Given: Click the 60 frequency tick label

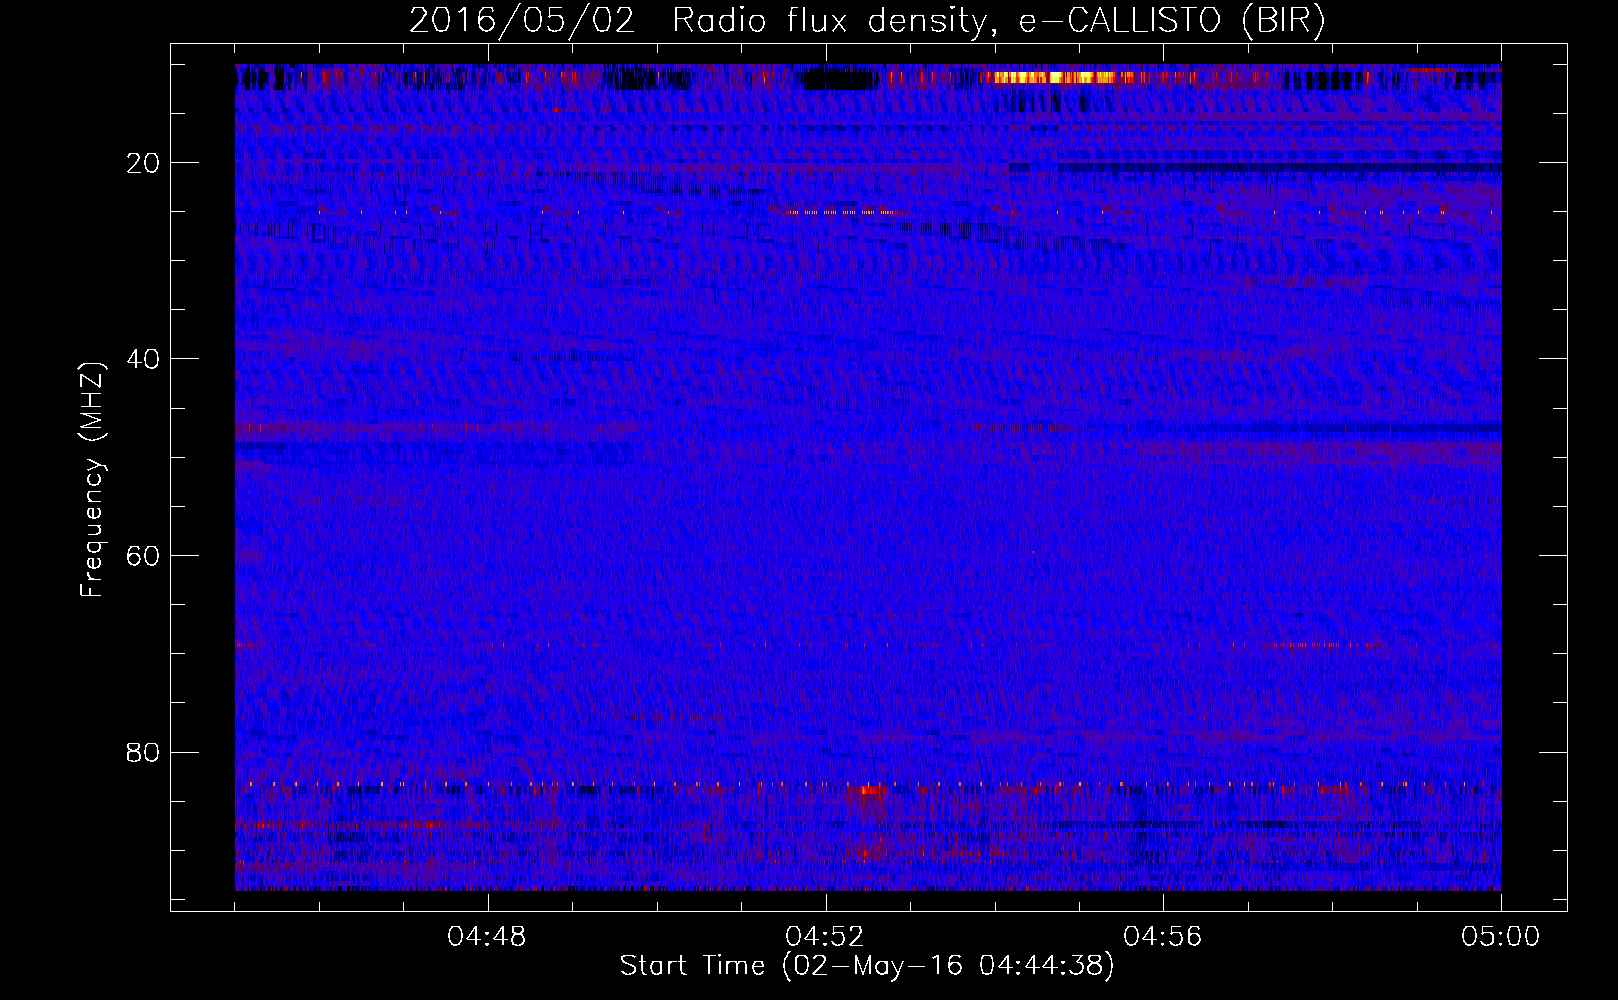Looking at the screenshot, I should 144,556.
